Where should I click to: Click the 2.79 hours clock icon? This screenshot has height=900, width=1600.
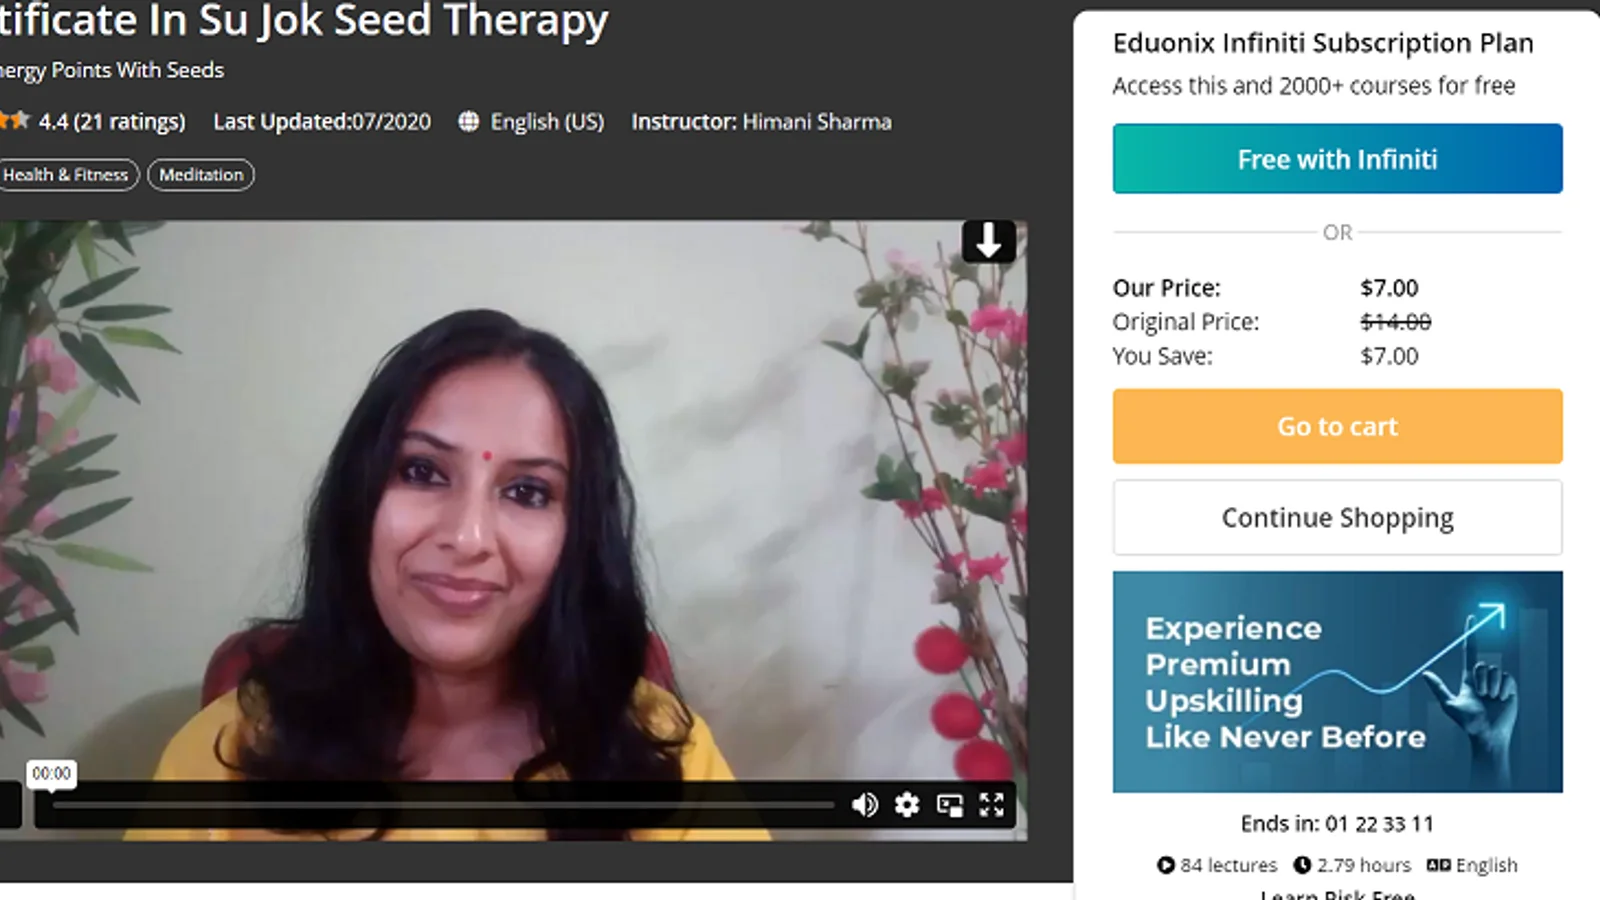click(x=1302, y=865)
